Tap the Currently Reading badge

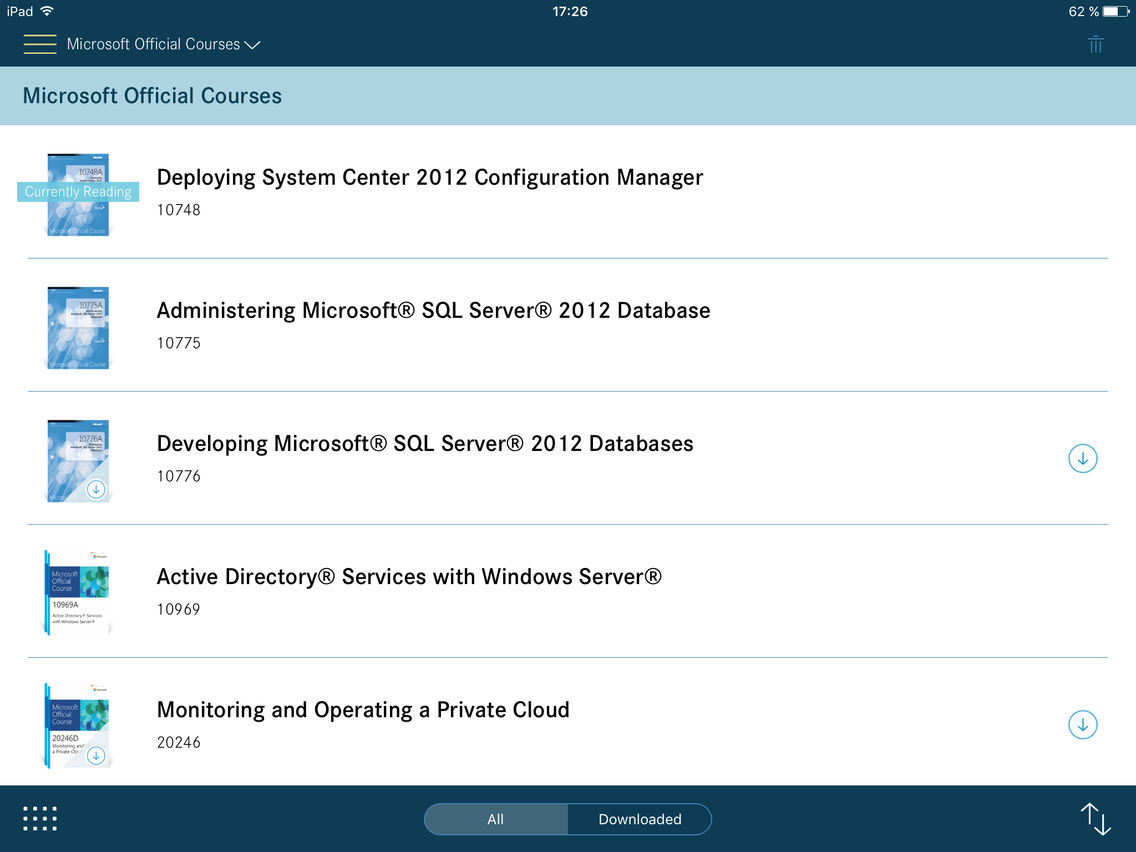(78, 191)
